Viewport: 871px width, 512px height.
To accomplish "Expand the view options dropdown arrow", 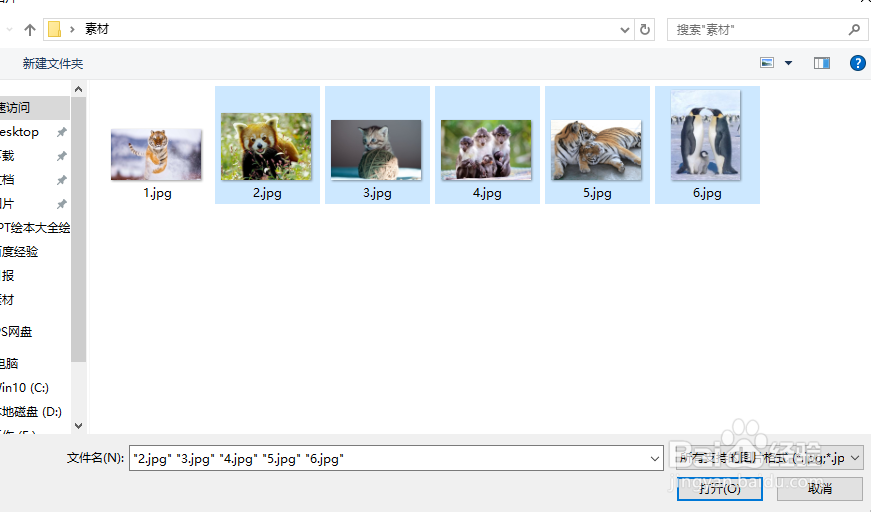I will click(788, 63).
